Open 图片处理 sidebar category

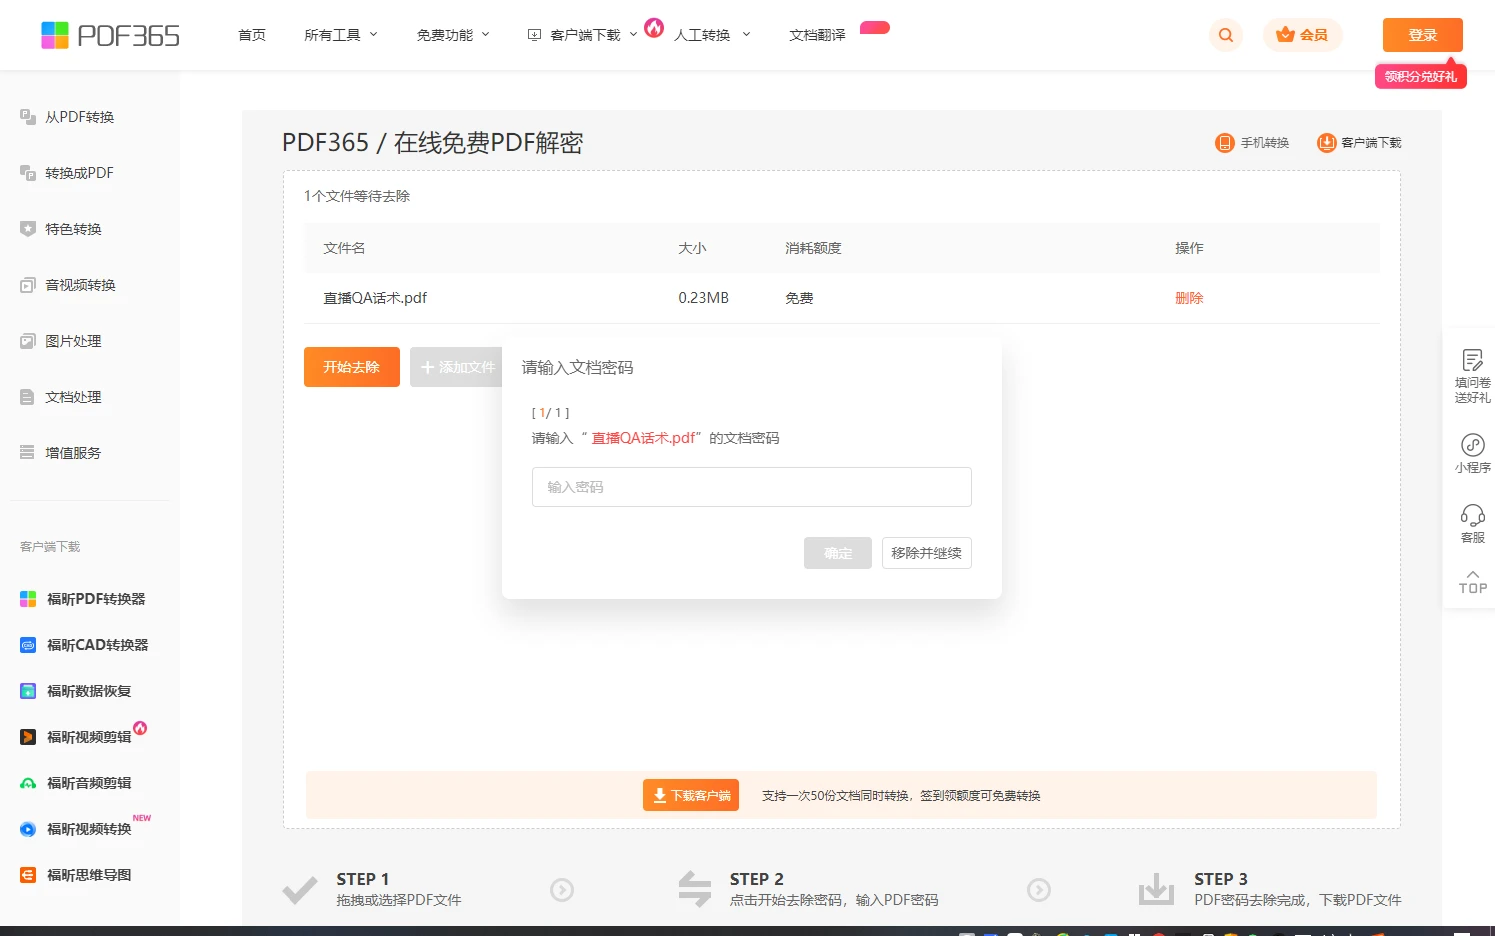(x=62, y=341)
